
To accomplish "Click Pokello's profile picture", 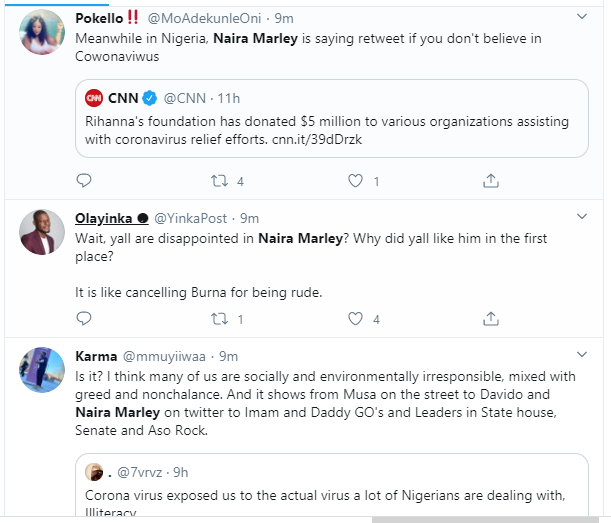I will [x=43, y=33].
